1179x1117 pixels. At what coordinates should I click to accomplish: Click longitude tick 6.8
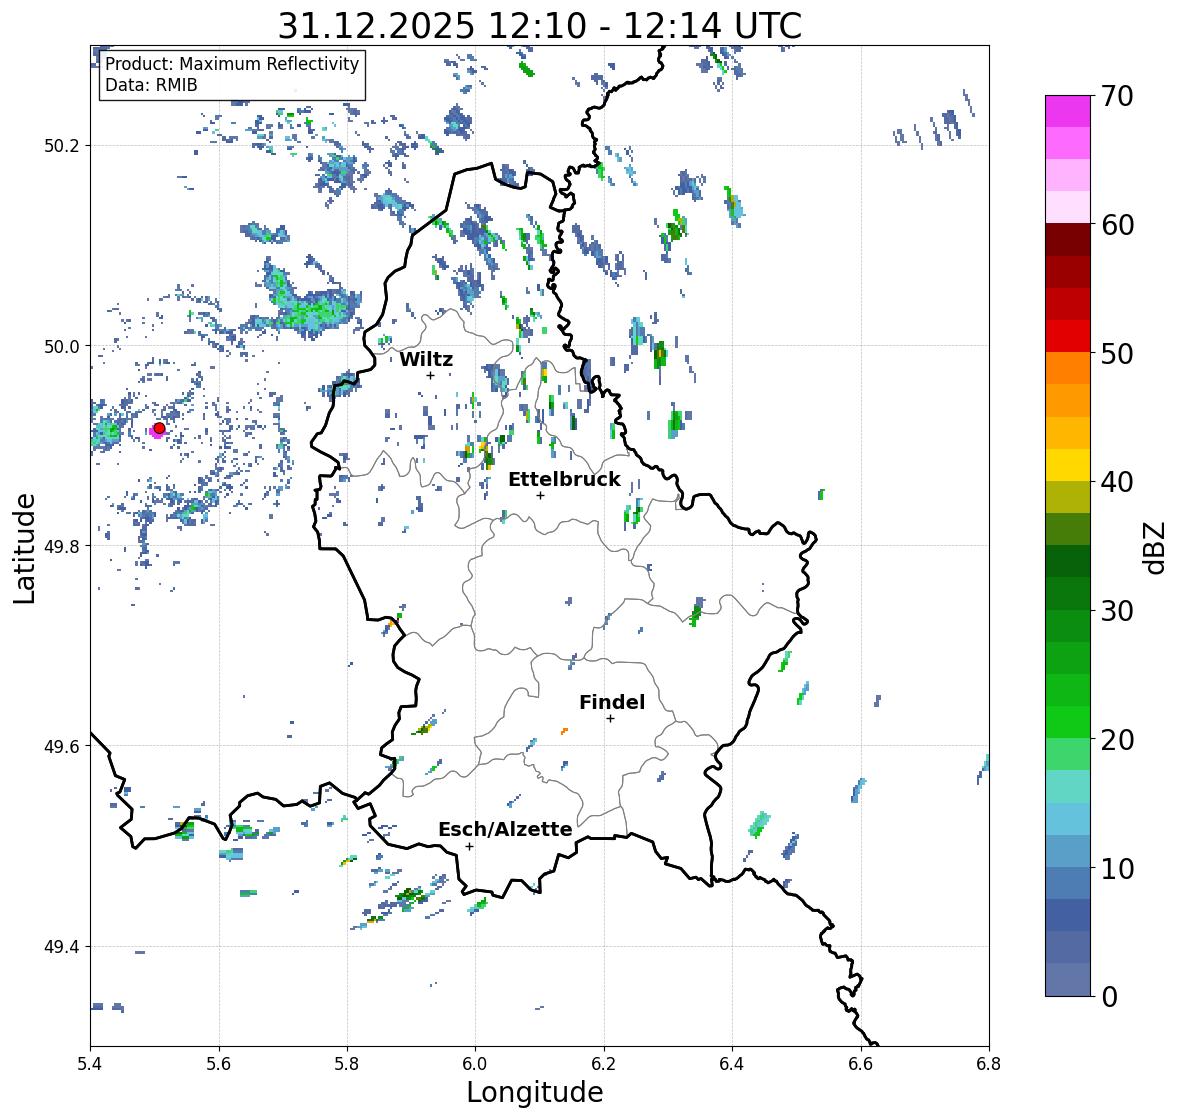pos(989,1063)
